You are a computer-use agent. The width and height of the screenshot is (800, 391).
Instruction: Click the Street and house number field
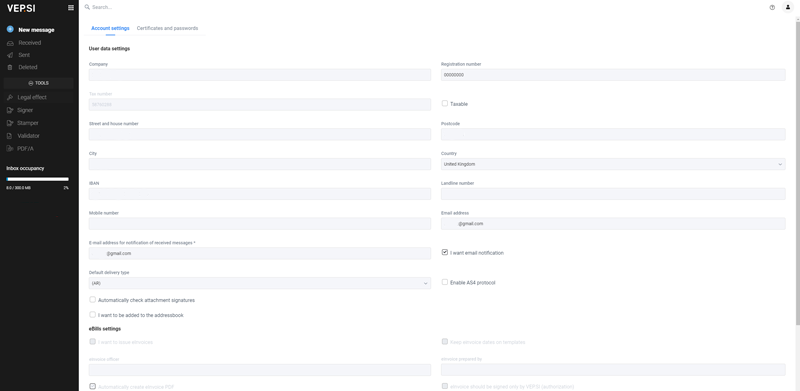[x=260, y=134]
